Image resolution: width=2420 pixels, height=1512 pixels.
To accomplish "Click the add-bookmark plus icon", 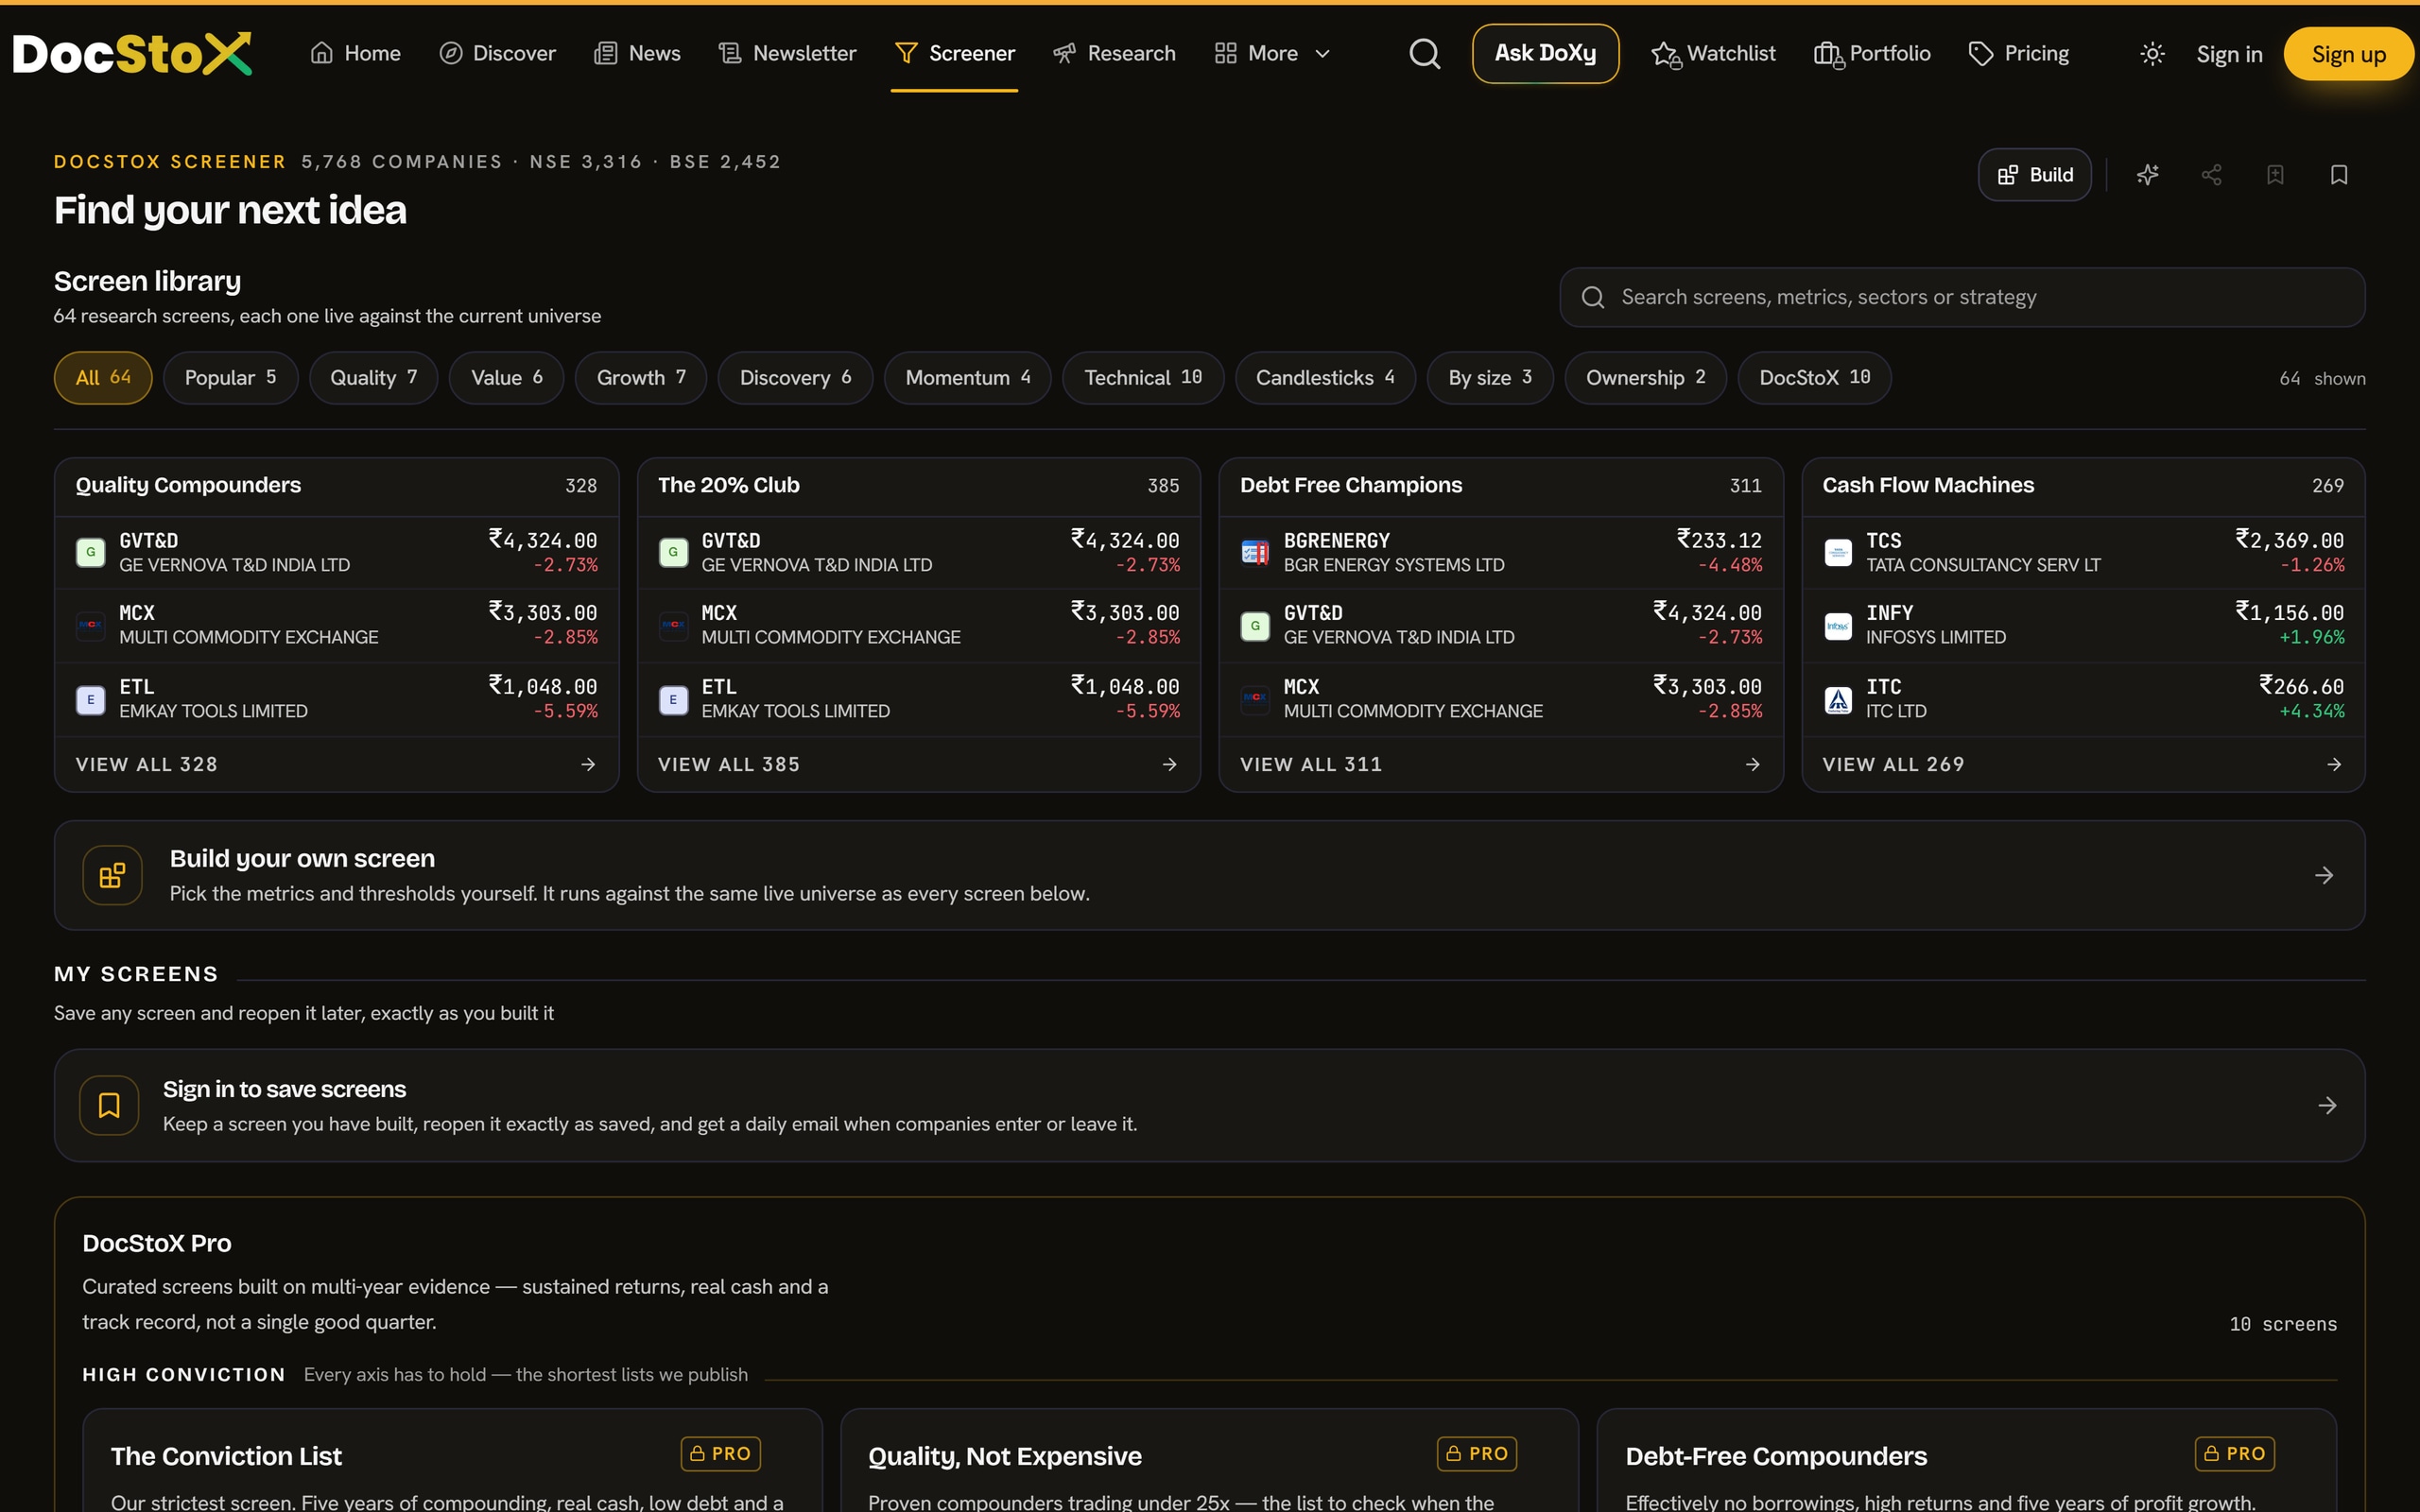I will pos(2275,175).
